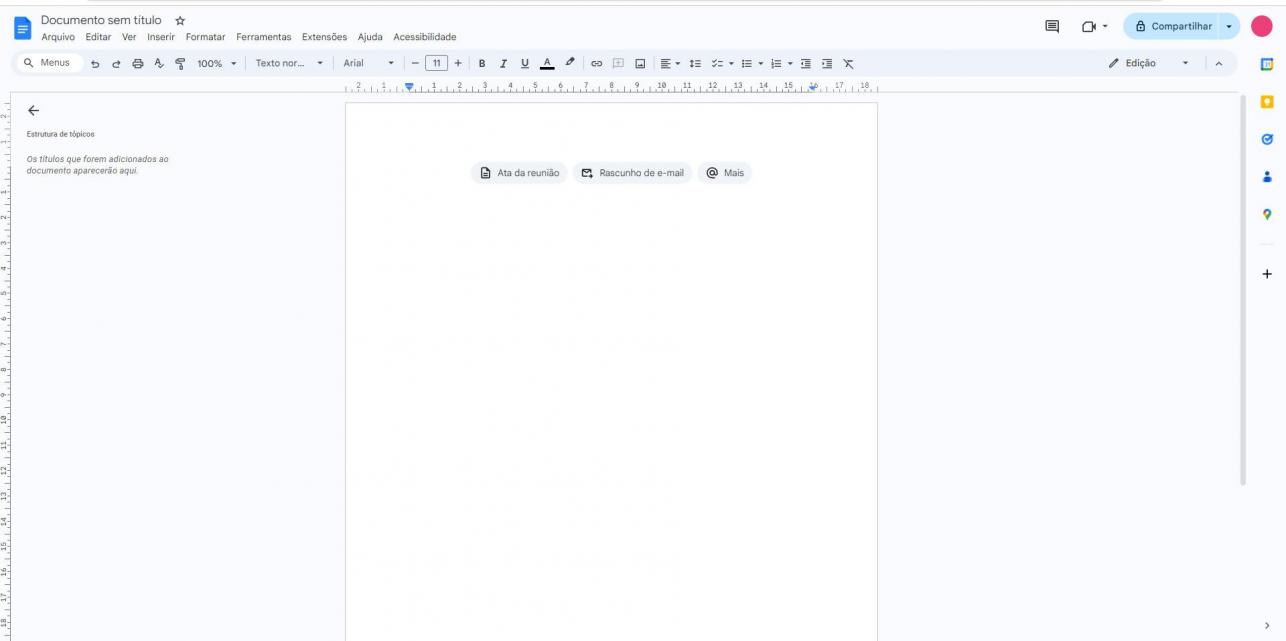Click the undo arrow icon
This screenshot has height=641, width=1286.
coord(95,63)
